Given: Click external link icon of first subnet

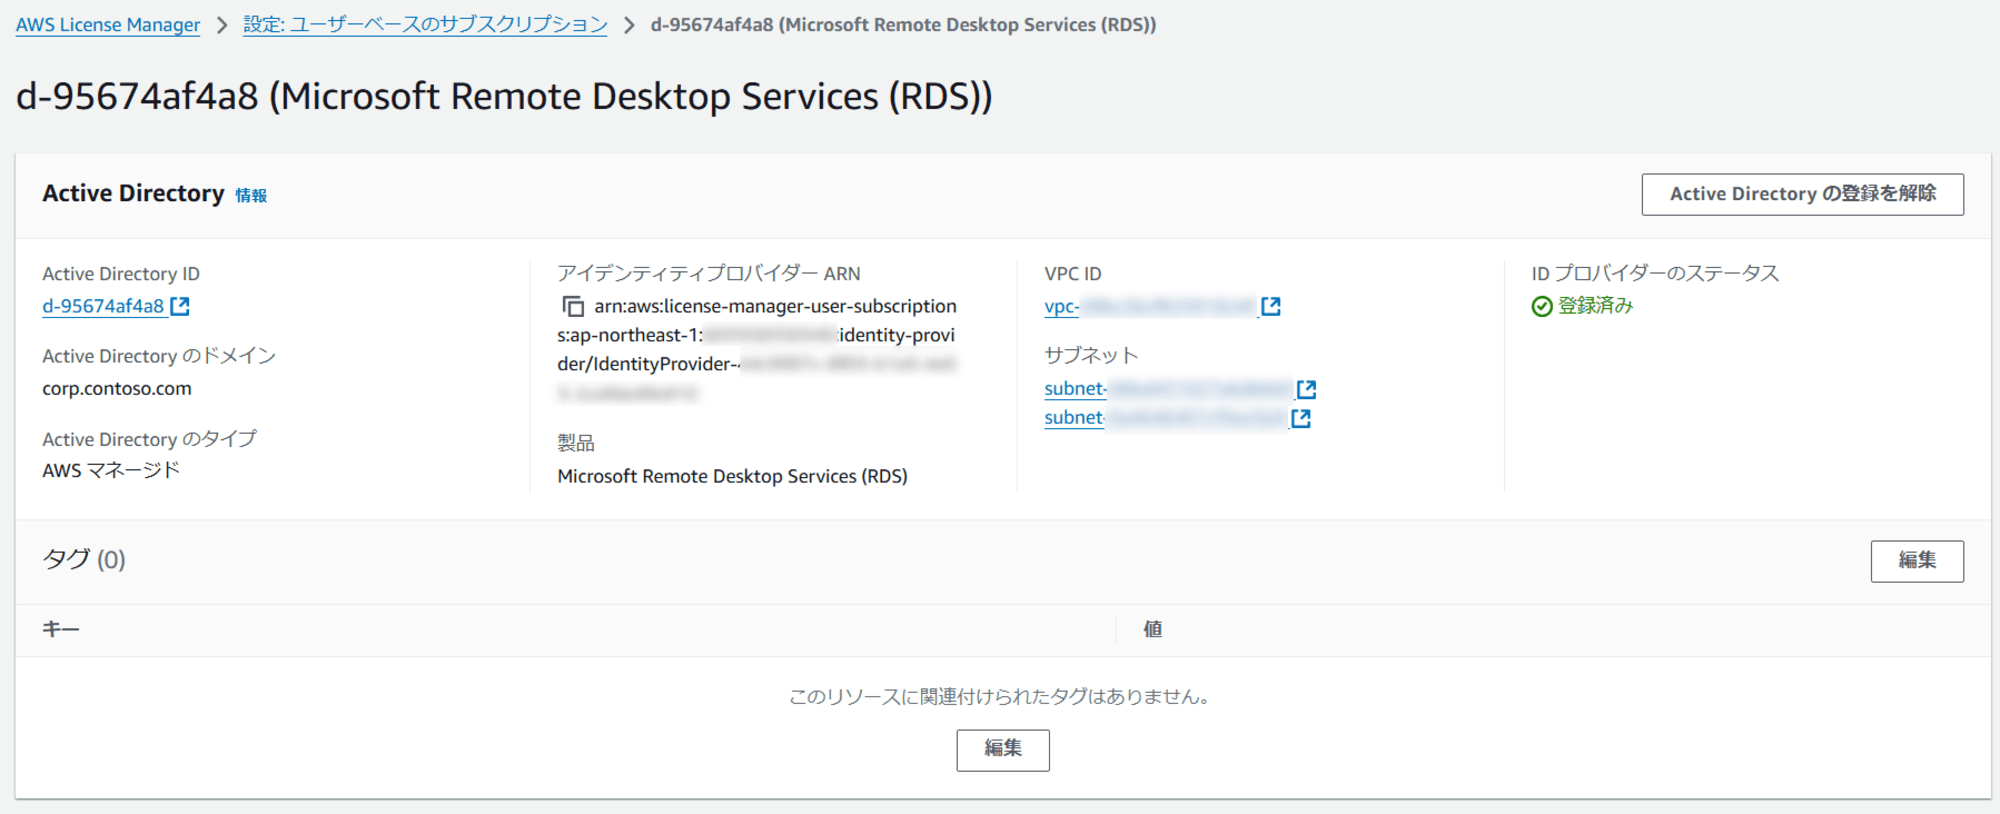Looking at the screenshot, I should click(x=1306, y=388).
